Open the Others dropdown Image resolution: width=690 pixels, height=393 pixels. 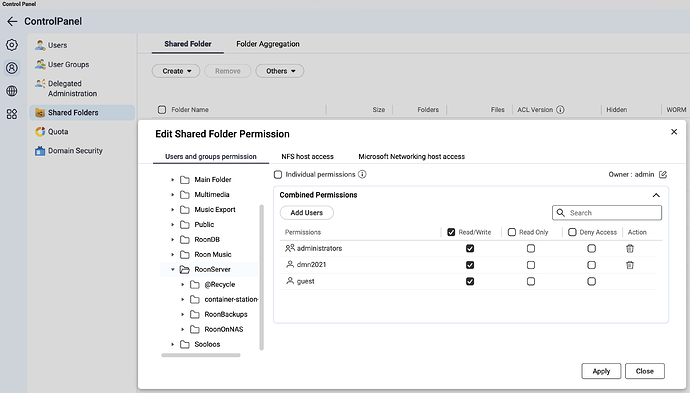(x=280, y=71)
